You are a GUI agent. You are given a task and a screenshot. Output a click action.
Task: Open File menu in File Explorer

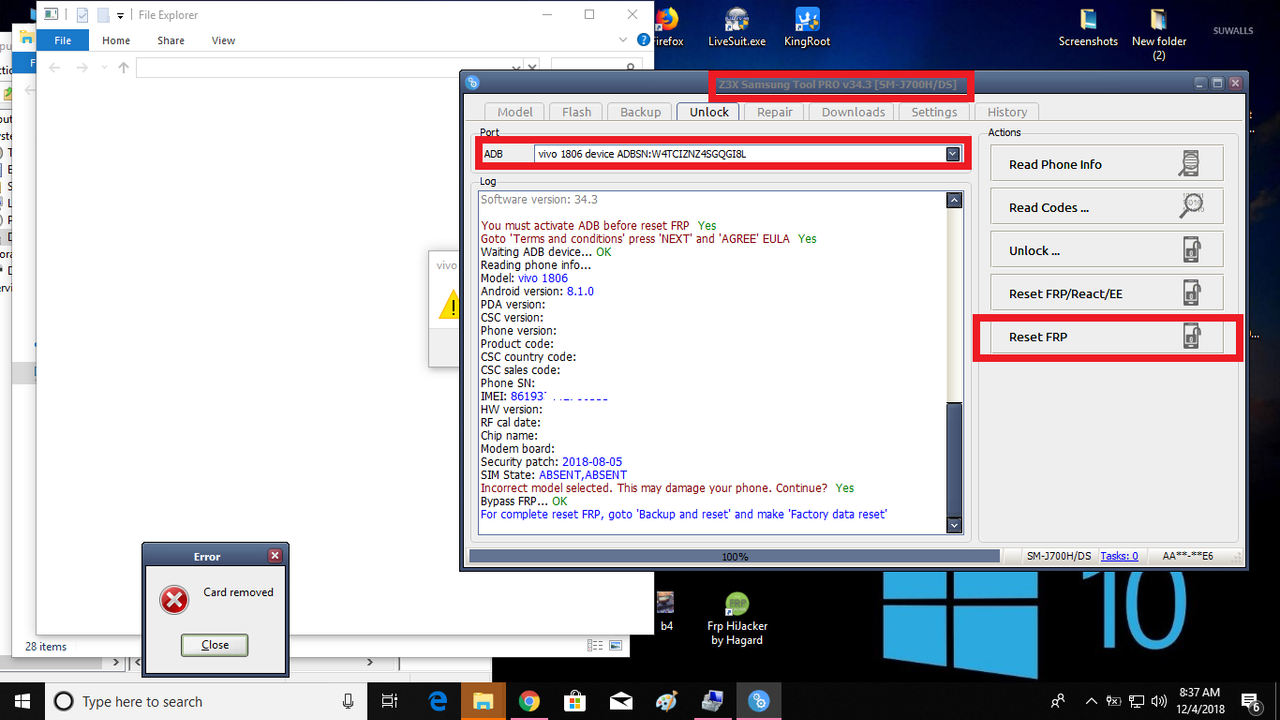63,40
